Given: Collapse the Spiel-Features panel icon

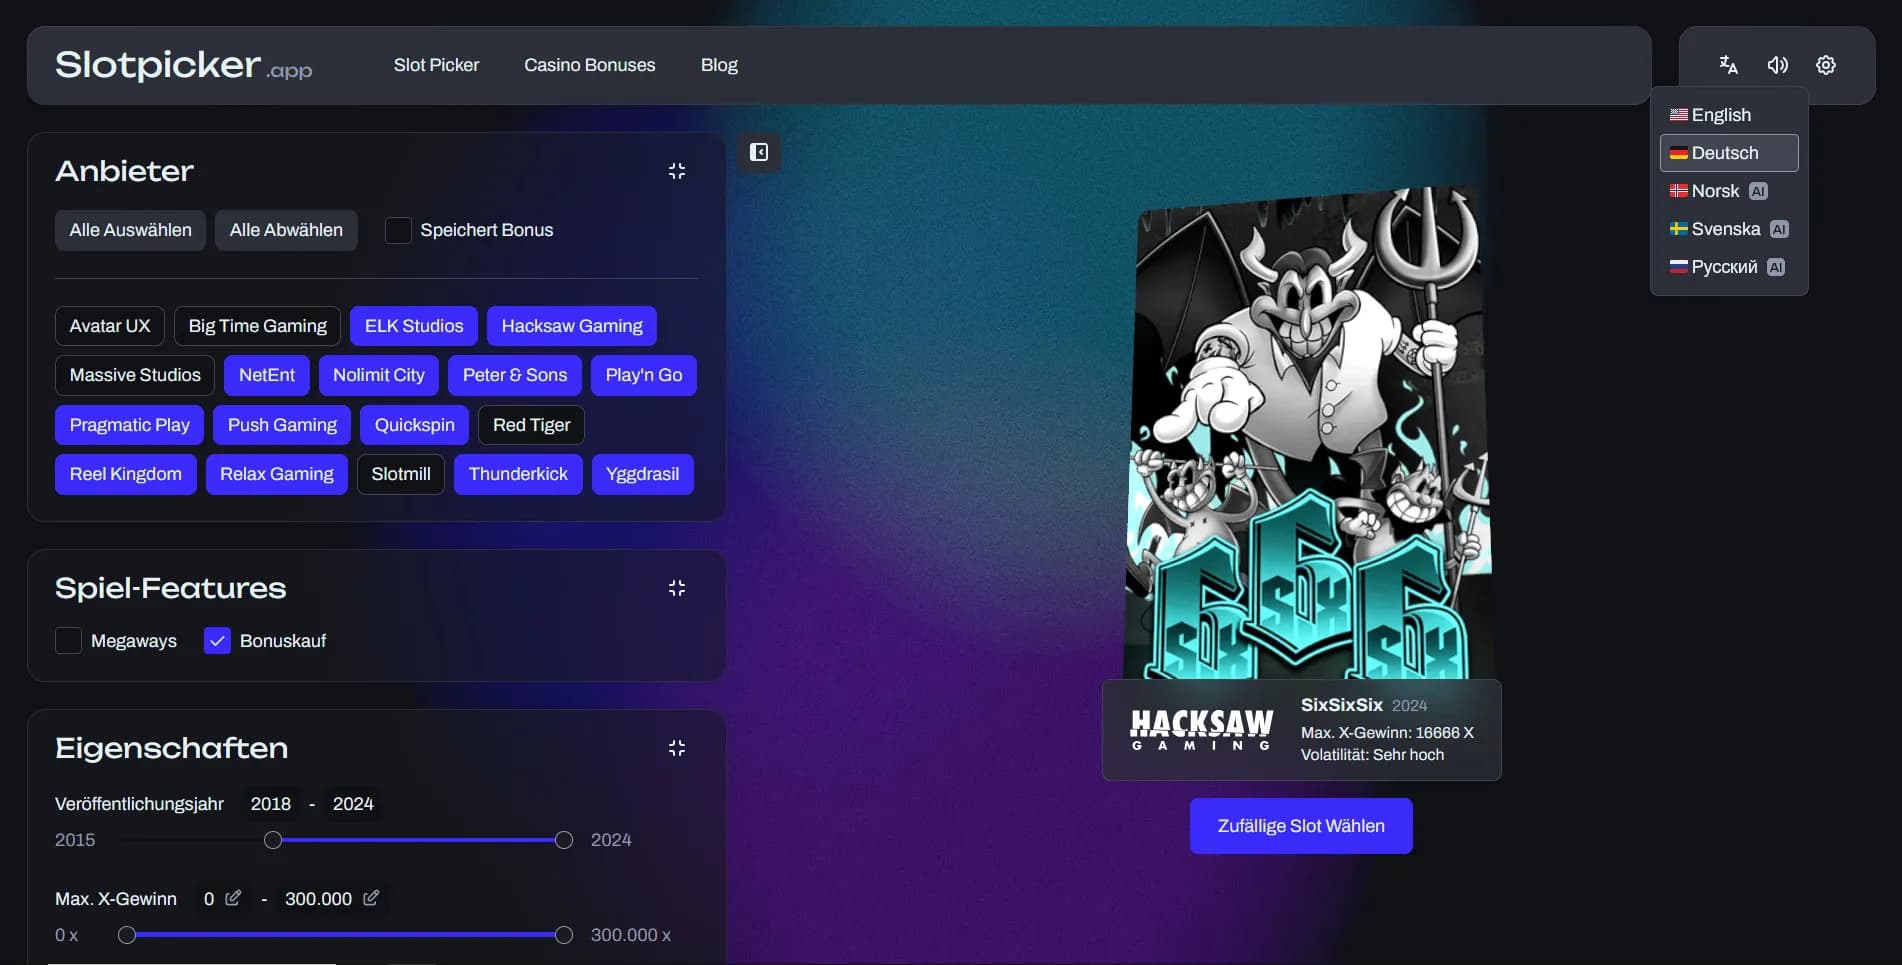Looking at the screenshot, I should tap(677, 587).
